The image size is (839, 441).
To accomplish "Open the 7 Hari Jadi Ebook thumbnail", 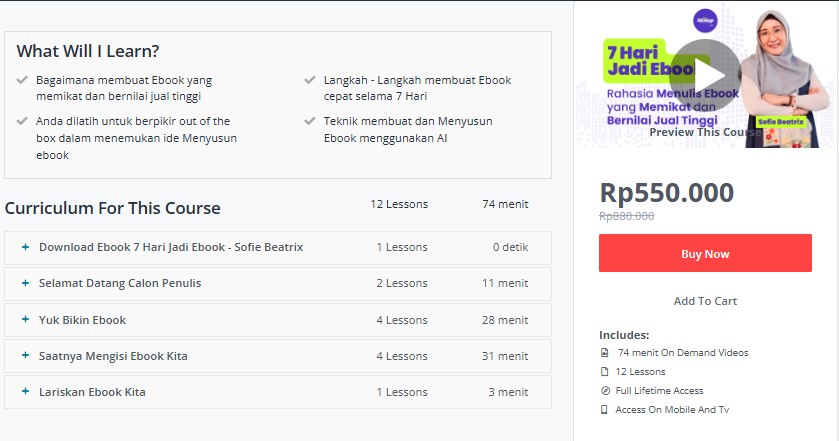I will (x=705, y=76).
